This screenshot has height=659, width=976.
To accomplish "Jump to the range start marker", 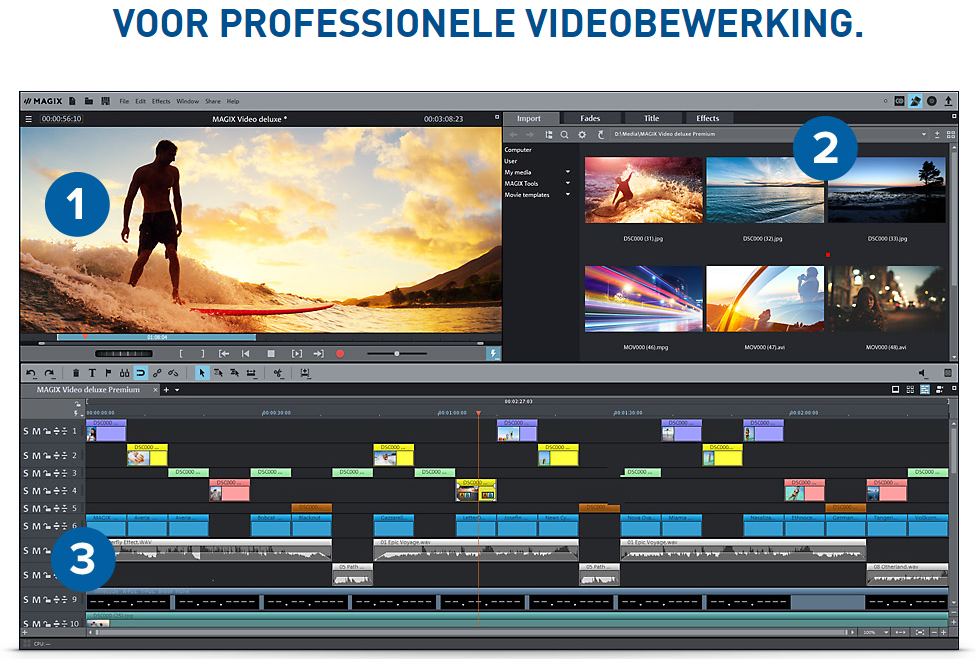I will tap(224, 353).
